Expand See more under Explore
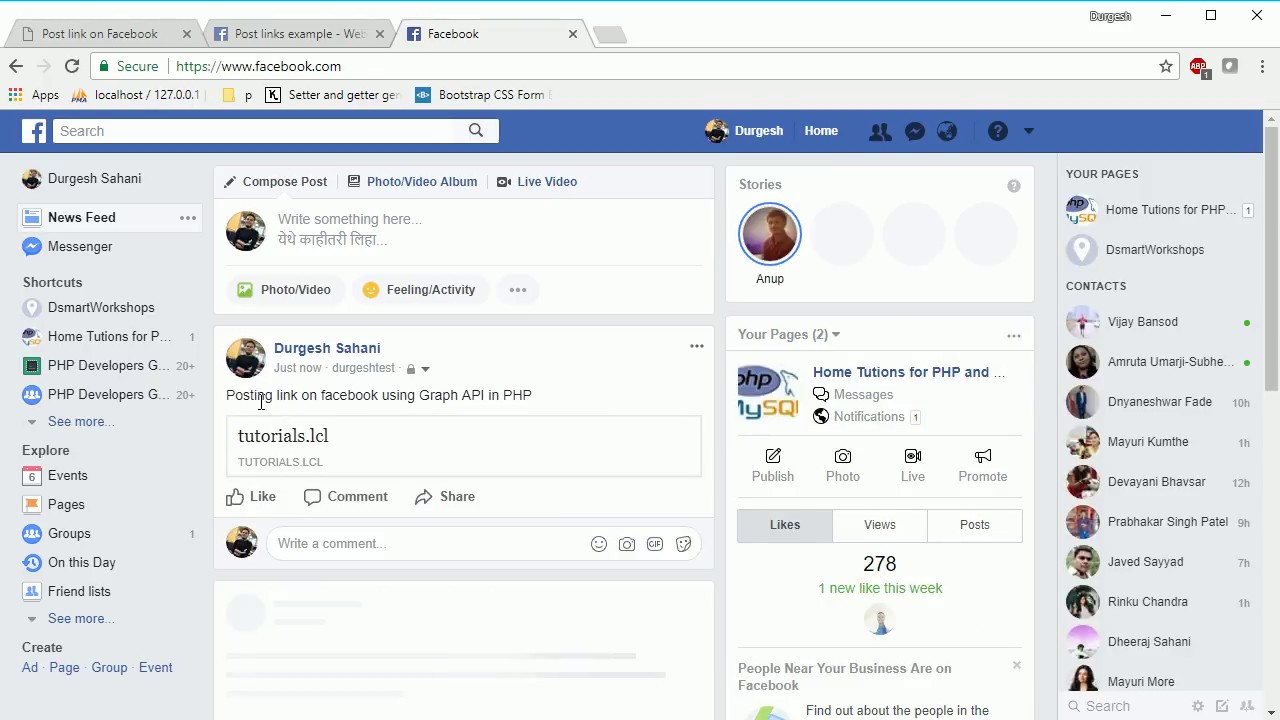Image resolution: width=1280 pixels, height=720 pixels. [81, 618]
